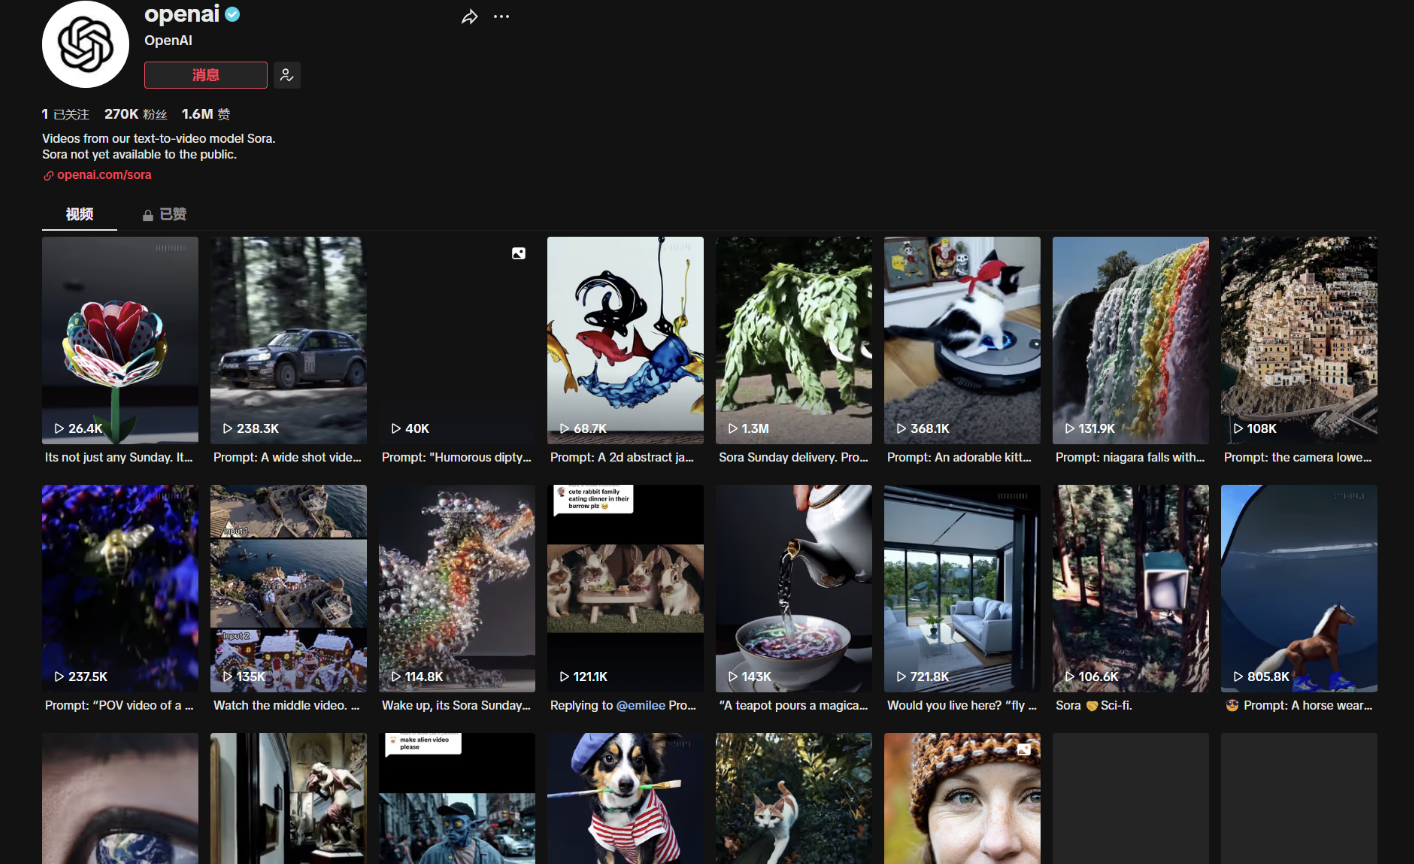Screen dimensions: 1414x864
Task: Click caption "Prompt: "Humorous dipty..."
Action: pos(456,457)
